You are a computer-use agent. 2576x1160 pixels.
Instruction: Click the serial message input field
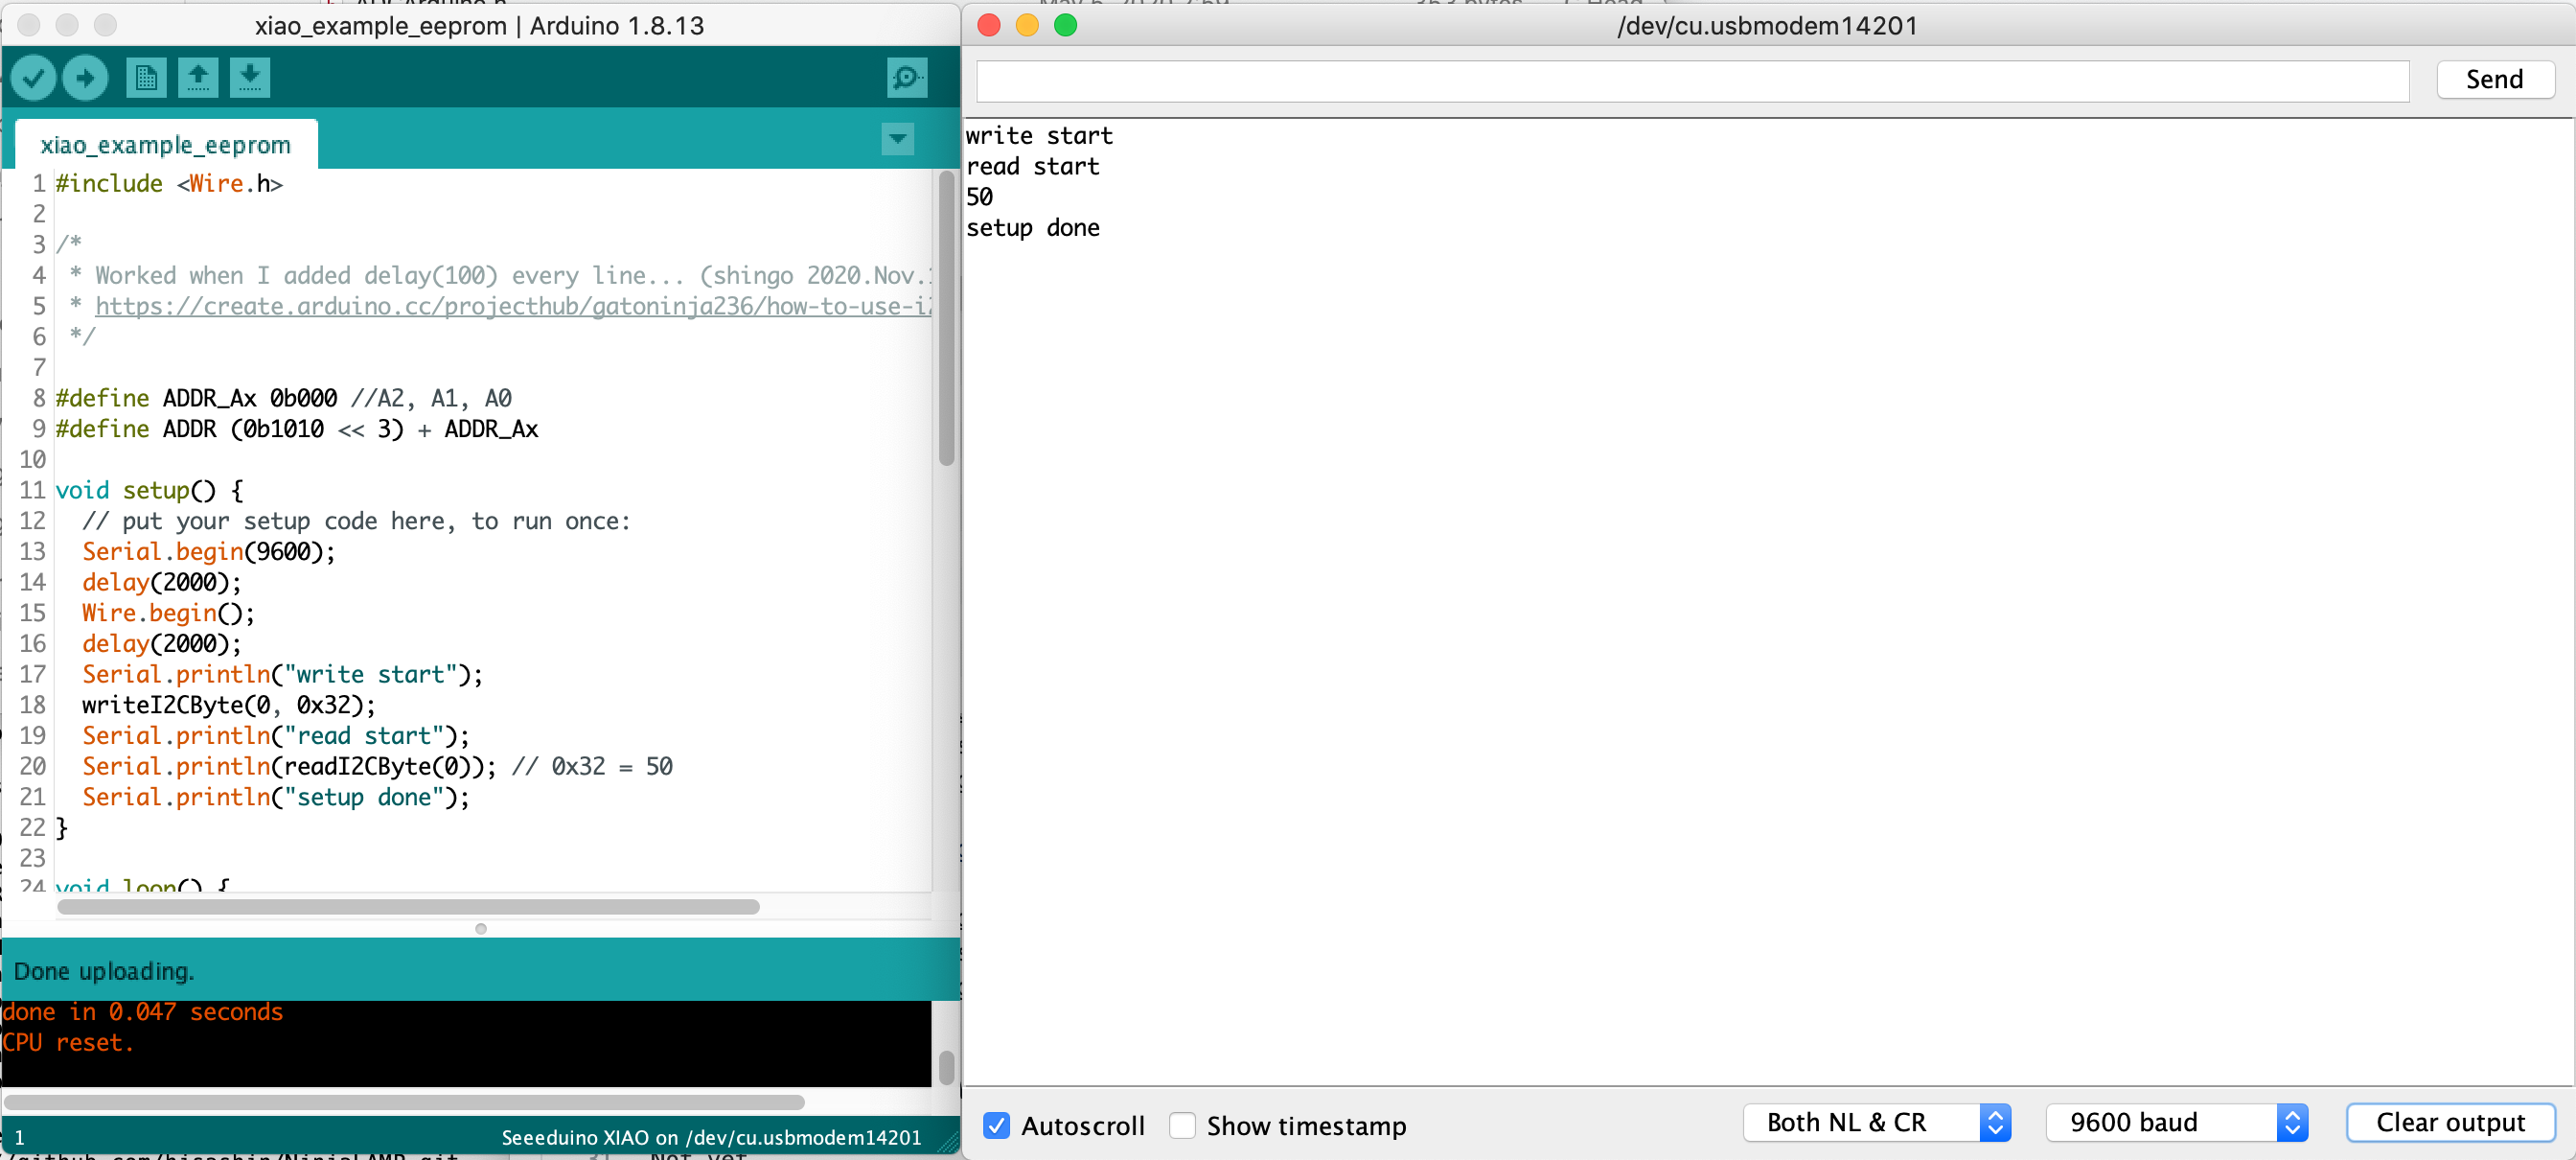(x=1691, y=80)
